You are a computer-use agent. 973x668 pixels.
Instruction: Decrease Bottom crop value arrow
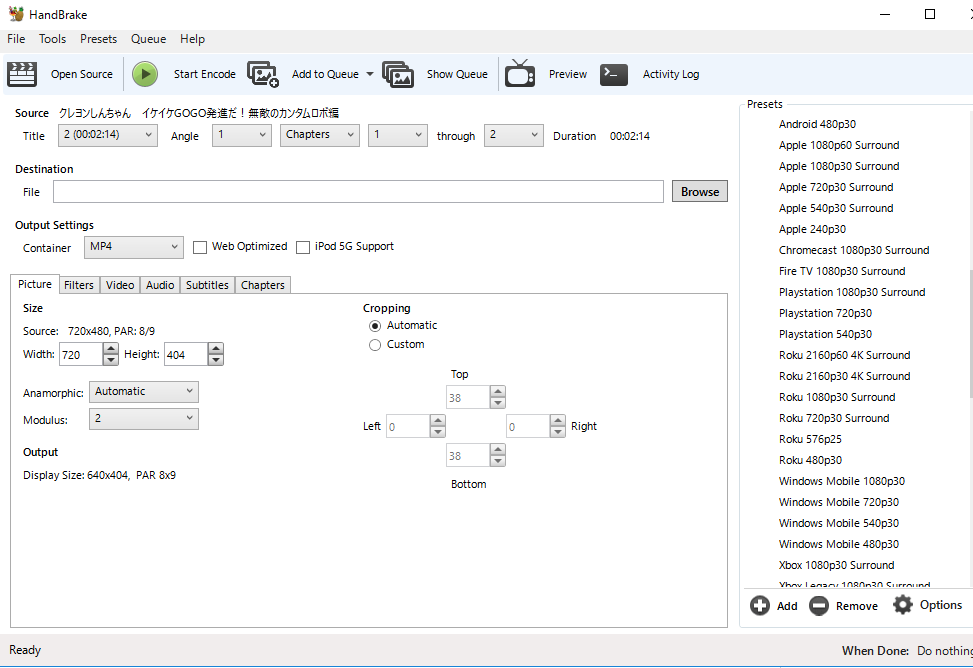click(x=498, y=461)
